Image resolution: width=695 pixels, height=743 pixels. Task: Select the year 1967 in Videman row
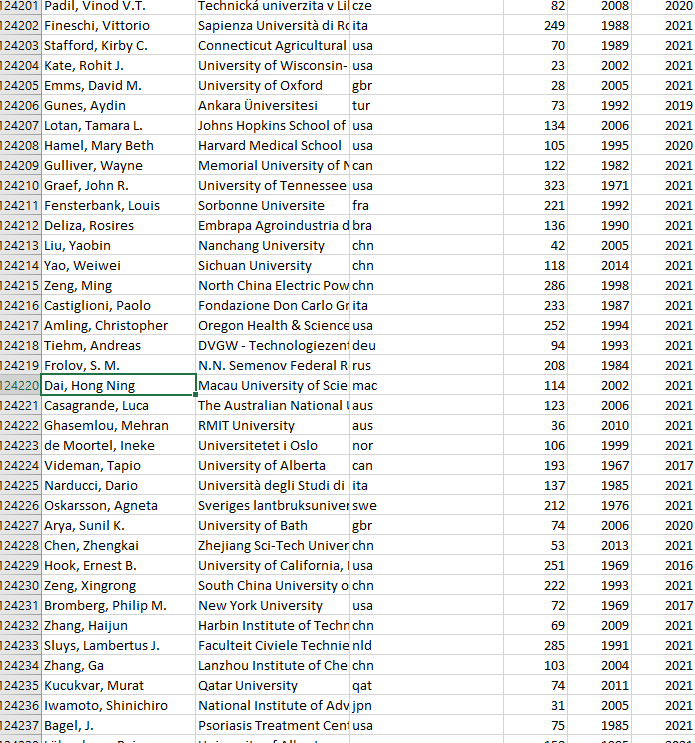pos(599,465)
